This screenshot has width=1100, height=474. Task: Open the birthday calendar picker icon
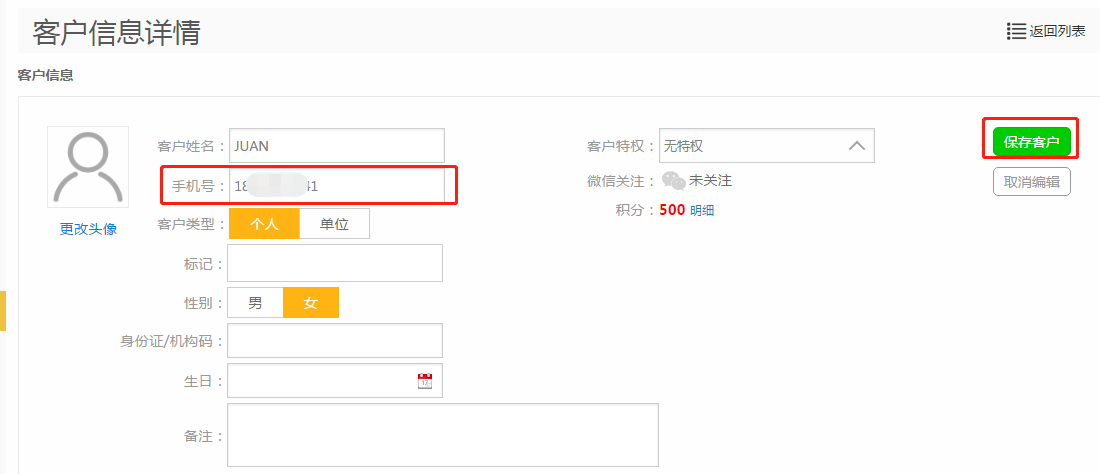click(425, 381)
